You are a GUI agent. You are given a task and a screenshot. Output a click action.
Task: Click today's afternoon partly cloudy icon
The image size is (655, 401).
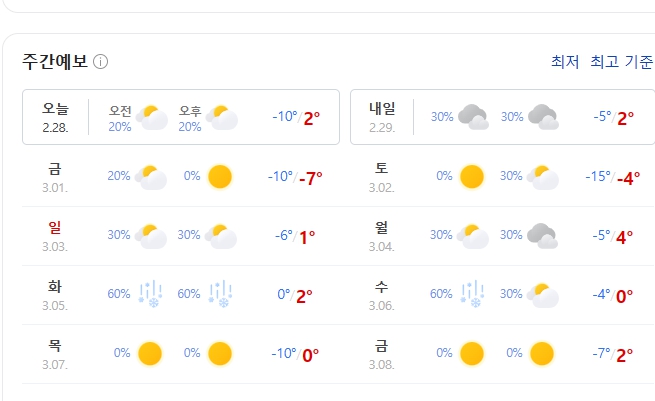coord(222,118)
